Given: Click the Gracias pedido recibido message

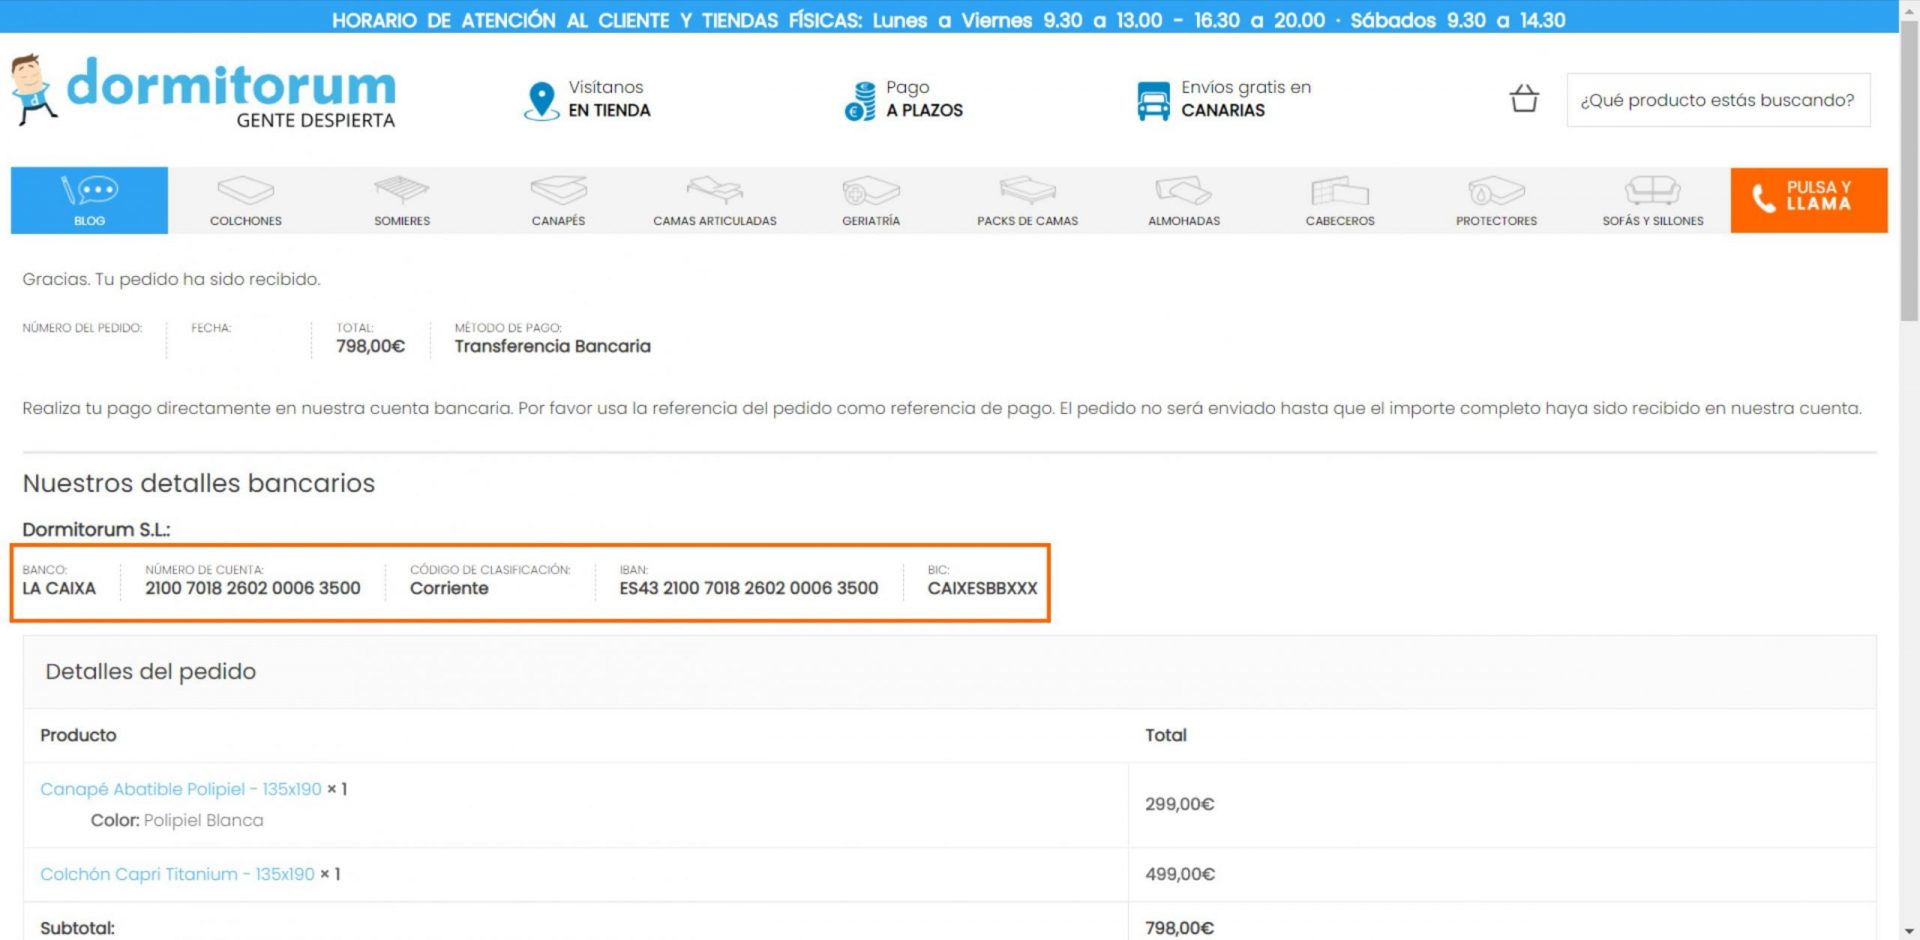Looking at the screenshot, I should (171, 279).
